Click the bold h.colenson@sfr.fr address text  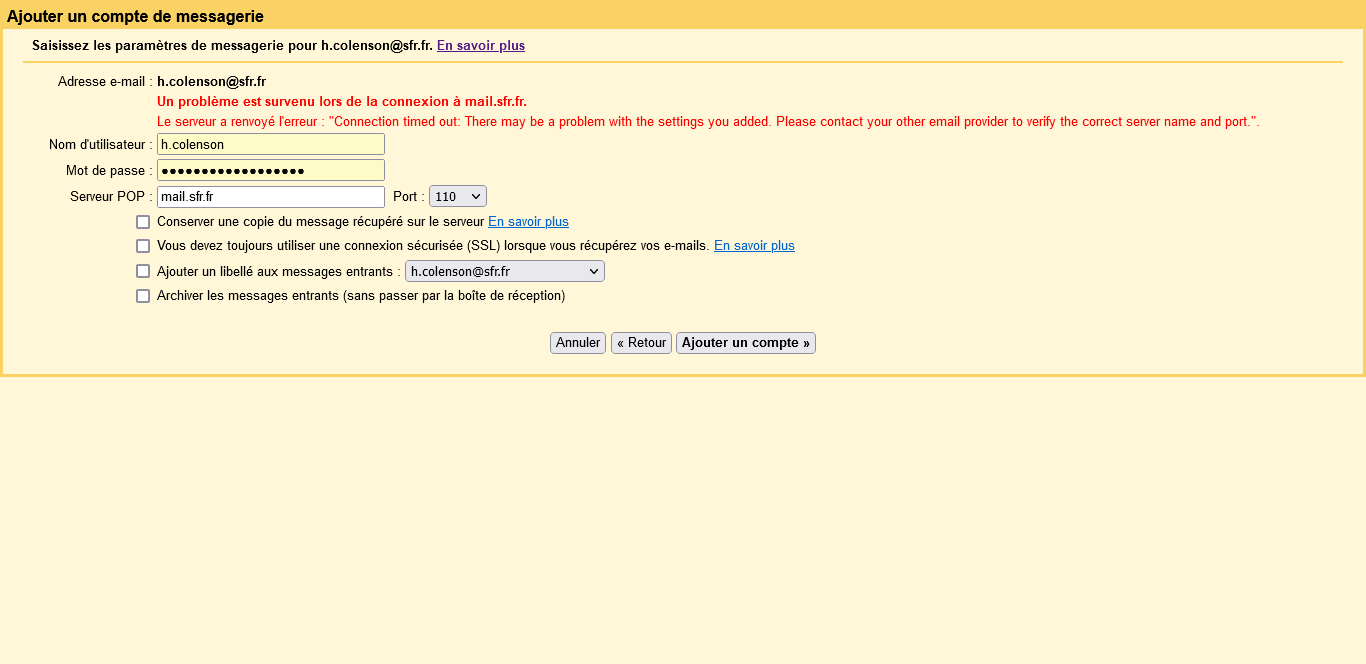(211, 82)
